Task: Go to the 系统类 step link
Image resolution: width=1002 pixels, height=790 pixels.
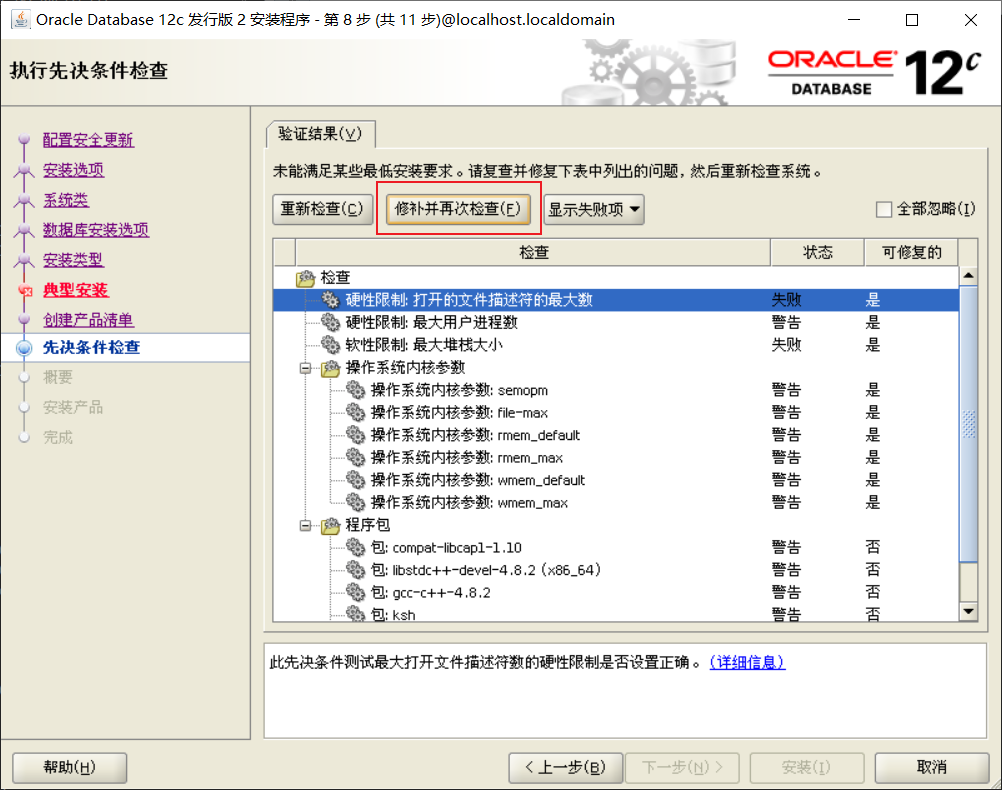Action: [66, 200]
